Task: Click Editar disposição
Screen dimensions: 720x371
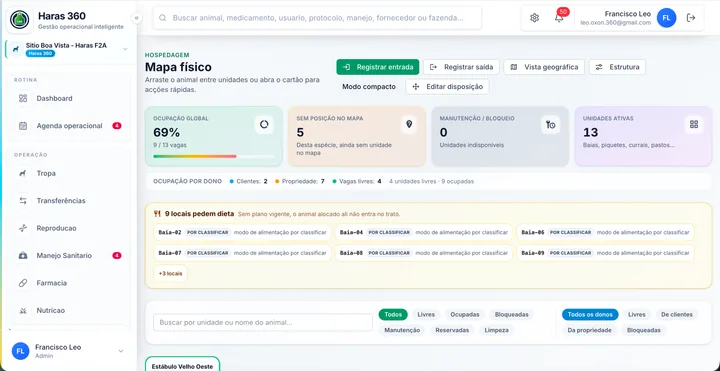Action: [x=447, y=86]
